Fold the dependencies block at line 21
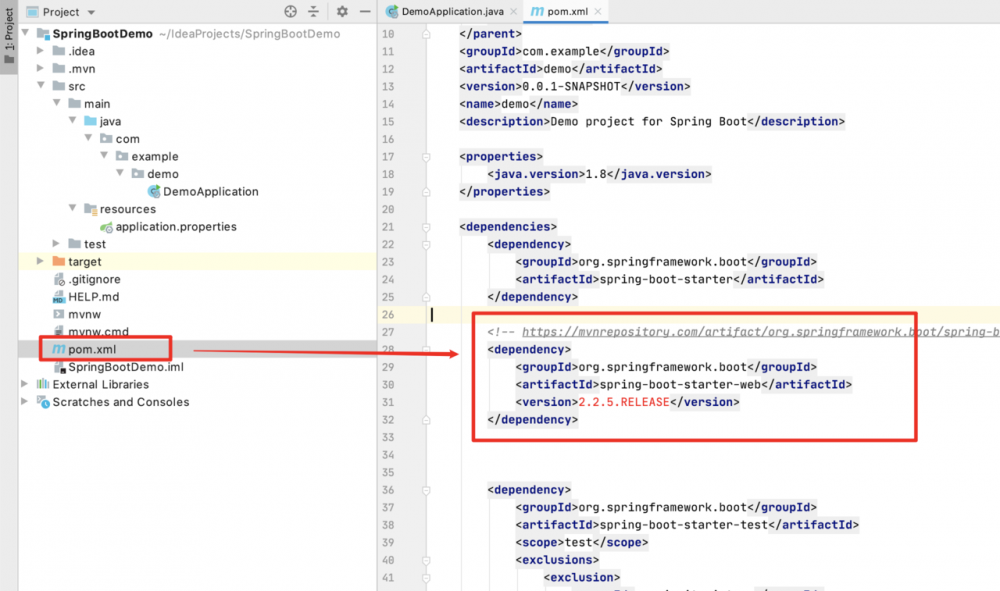This screenshot has height=591, width=1000. [426, 226]
